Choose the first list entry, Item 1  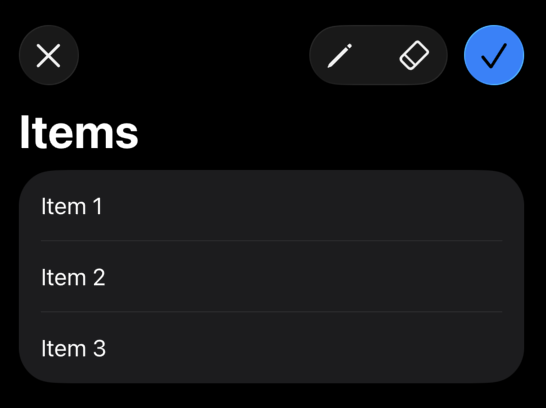click(272, 206)
